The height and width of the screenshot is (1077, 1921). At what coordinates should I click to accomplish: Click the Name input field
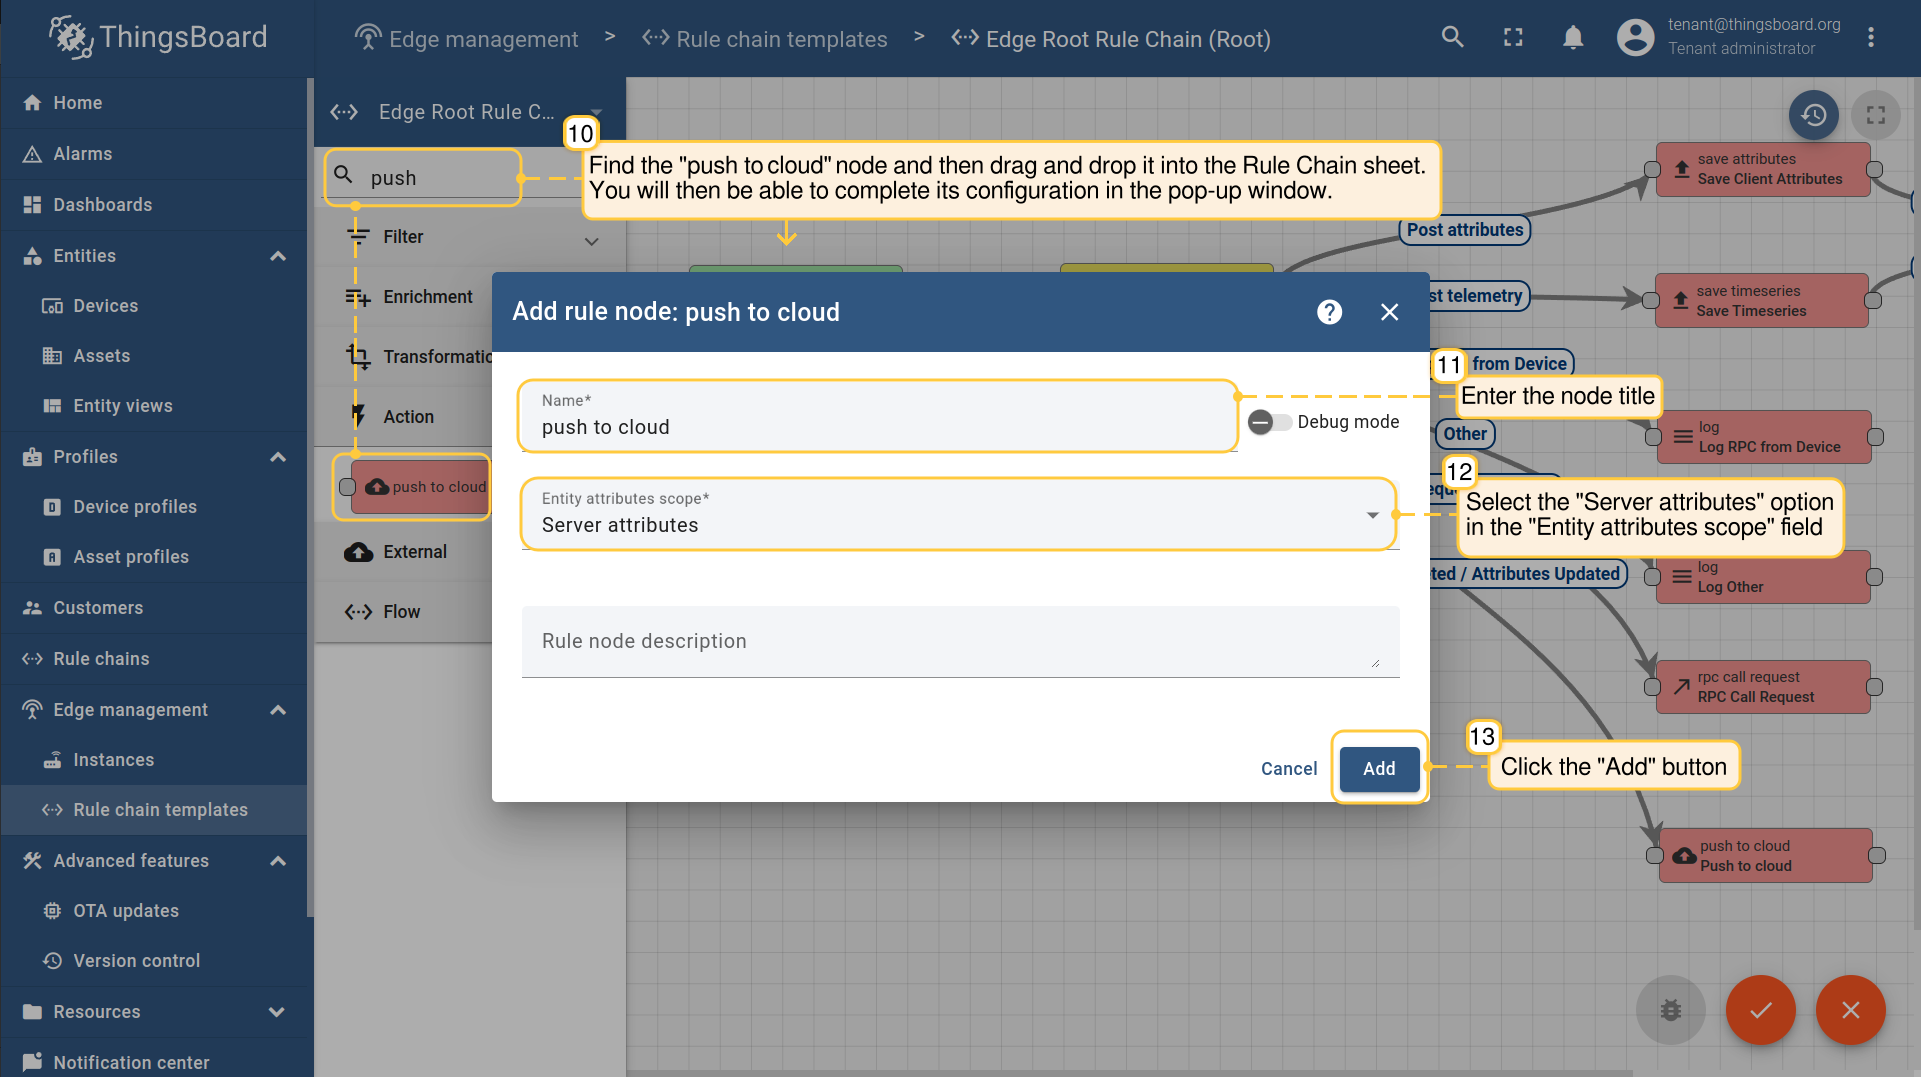point(877,427)
